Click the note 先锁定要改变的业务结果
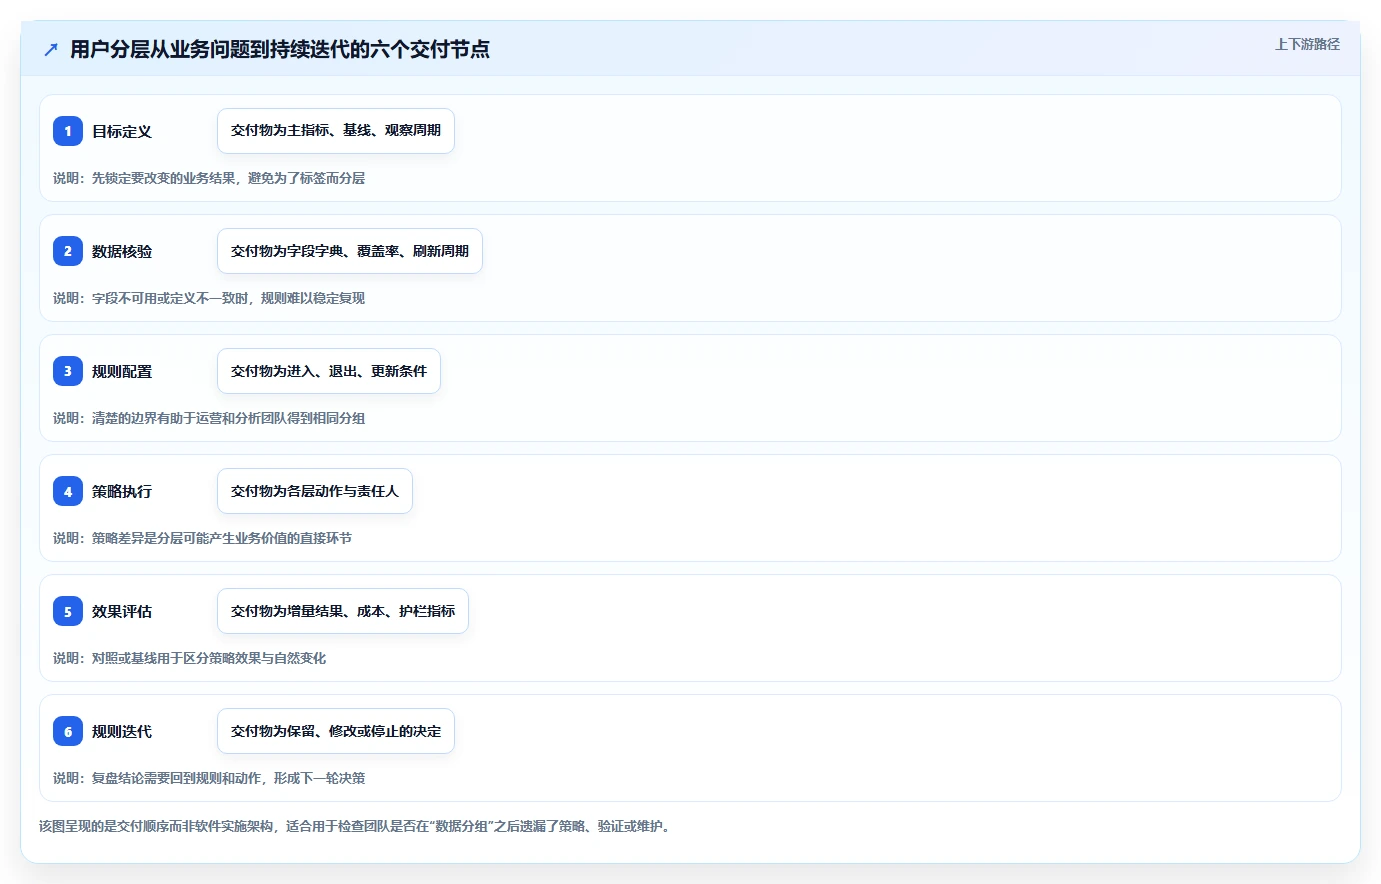 [209, 178]
